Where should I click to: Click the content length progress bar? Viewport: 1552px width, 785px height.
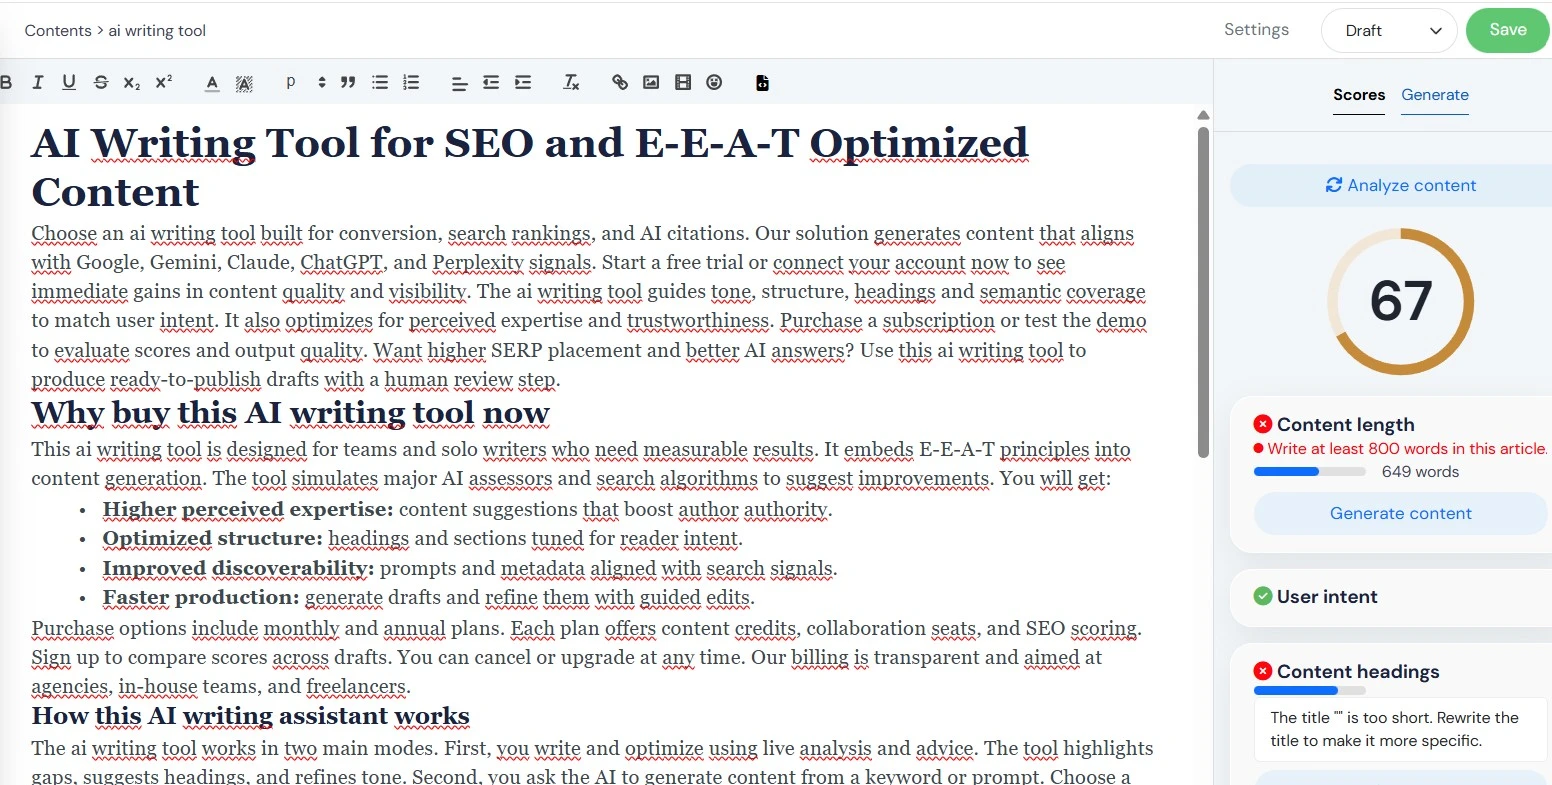click(x=1309, y=471)
